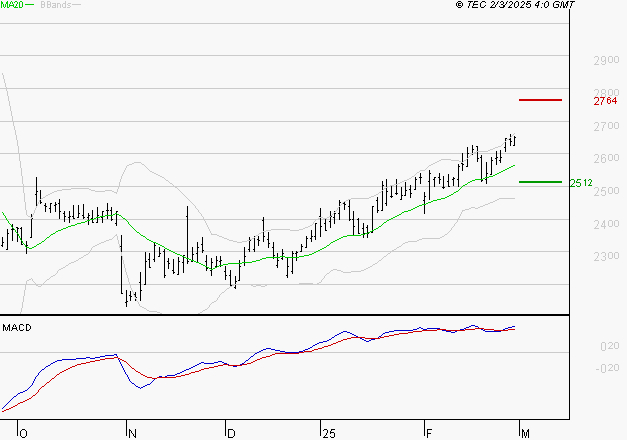The image size is (627, 440).
Task: Click the O month marker on time axis
Action: pos(24,434)
